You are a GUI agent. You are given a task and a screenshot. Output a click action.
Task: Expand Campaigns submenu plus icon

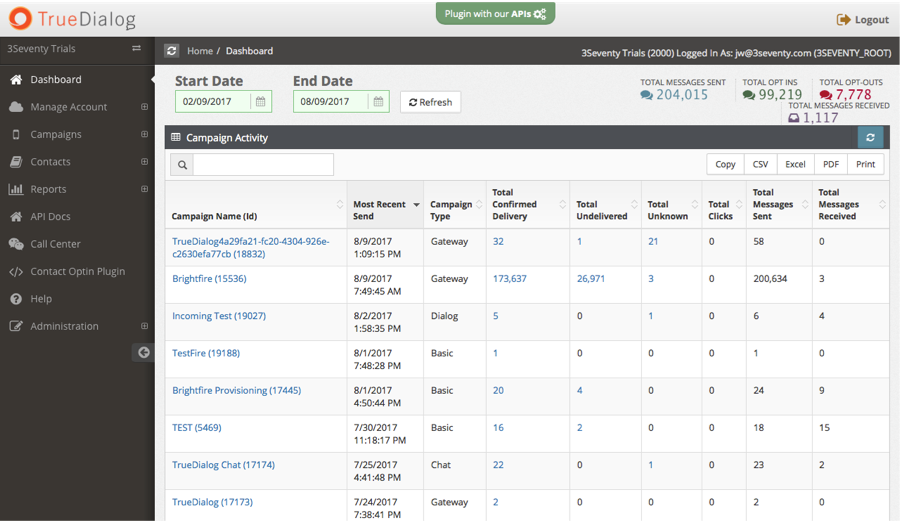tap(144, 134)
